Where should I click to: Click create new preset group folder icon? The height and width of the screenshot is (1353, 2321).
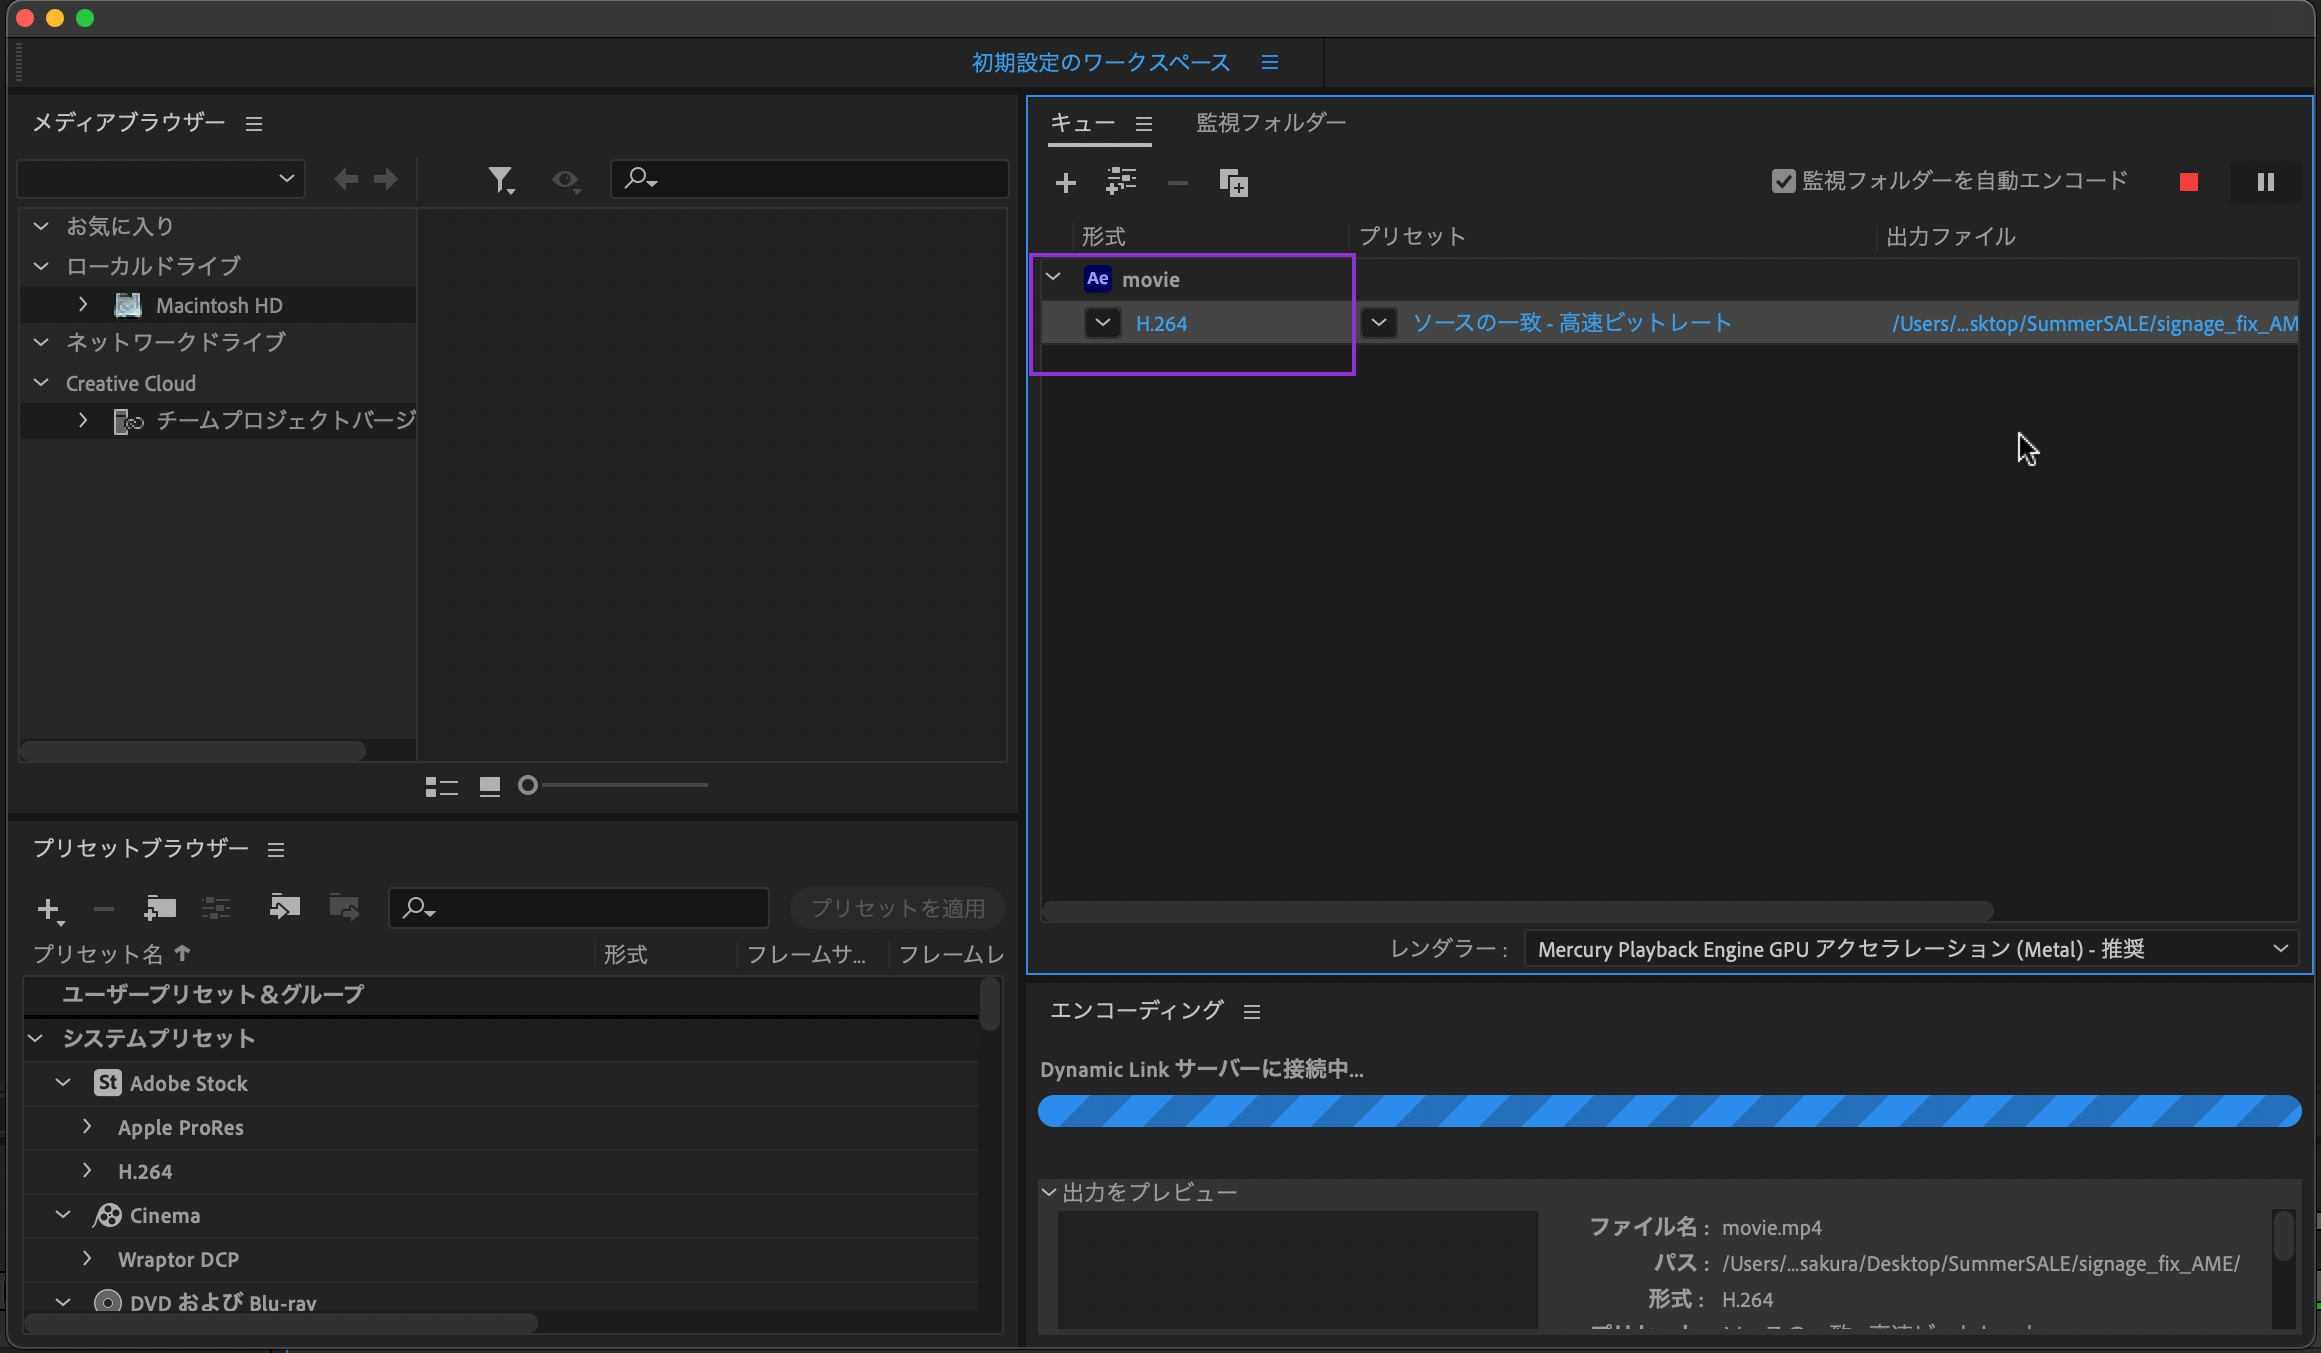point(160,908)
